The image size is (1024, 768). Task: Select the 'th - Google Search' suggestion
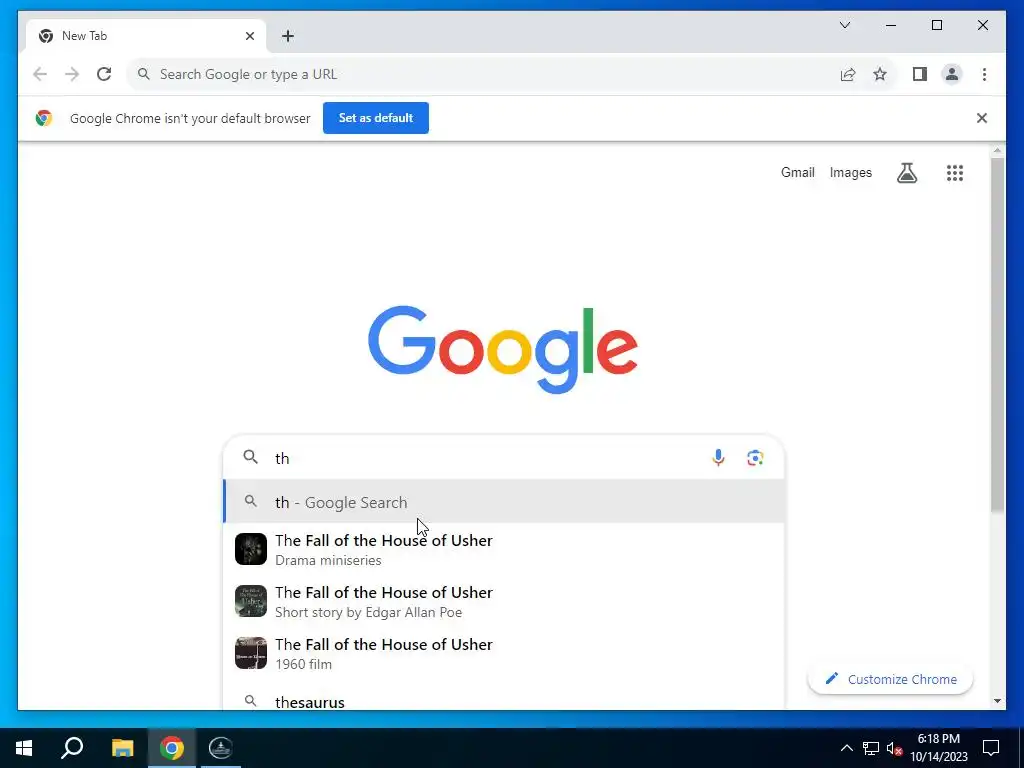point(504,502)
